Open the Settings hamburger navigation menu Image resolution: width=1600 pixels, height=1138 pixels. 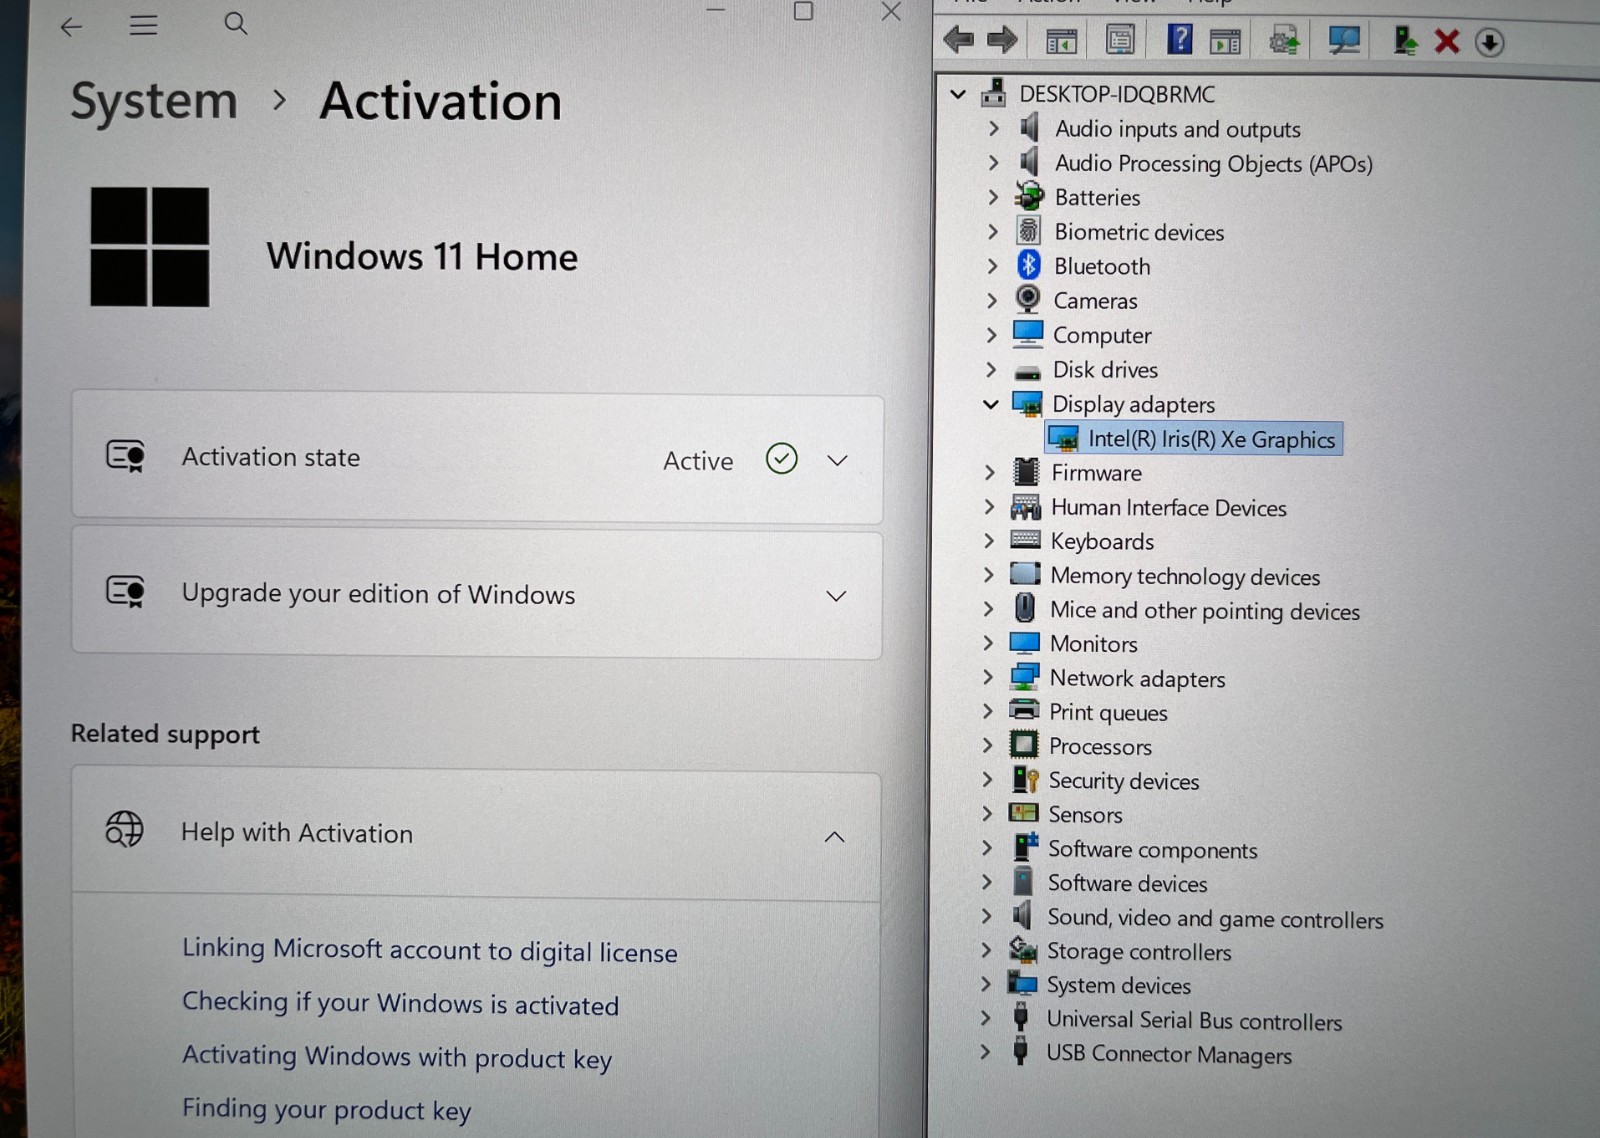[x=143, y=25]
